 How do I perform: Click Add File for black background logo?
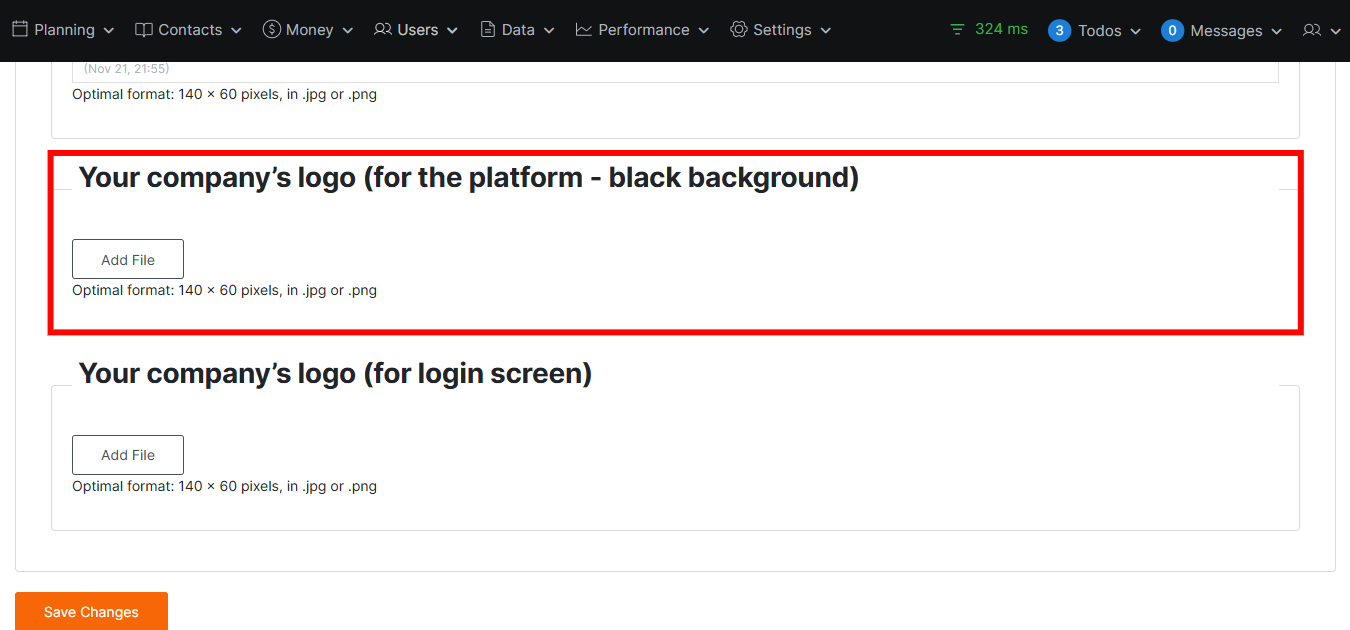(x=128, y=259)
